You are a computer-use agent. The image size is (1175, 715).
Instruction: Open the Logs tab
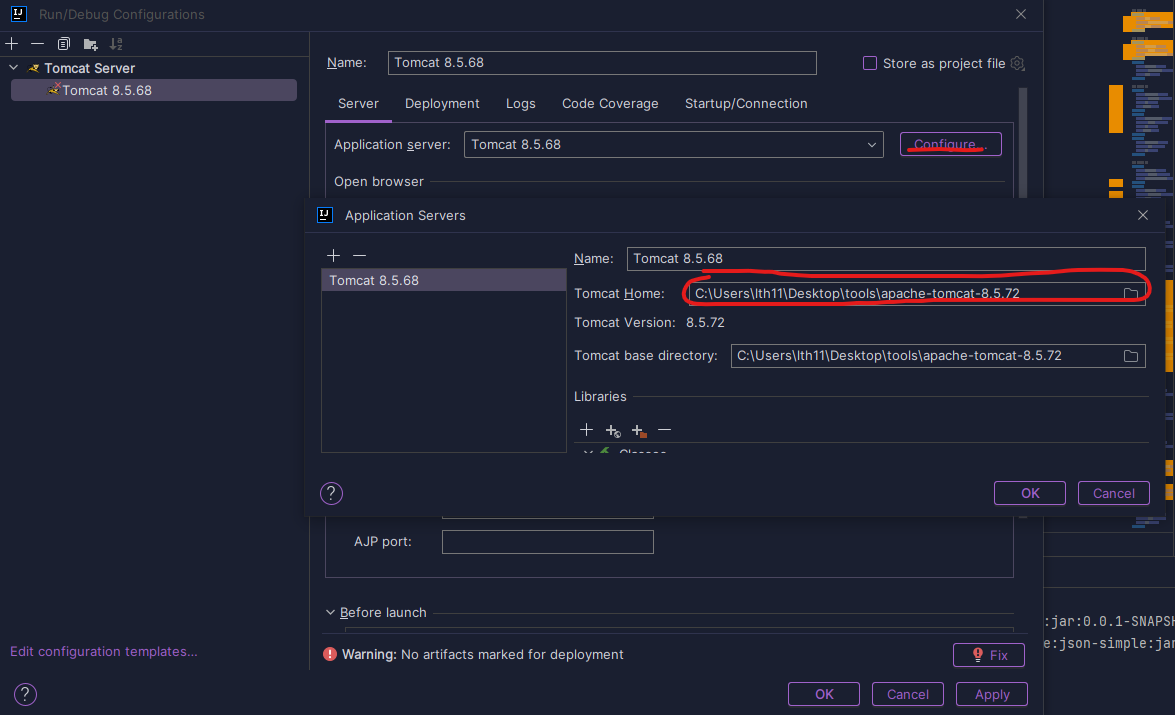[x=520, y=103]
